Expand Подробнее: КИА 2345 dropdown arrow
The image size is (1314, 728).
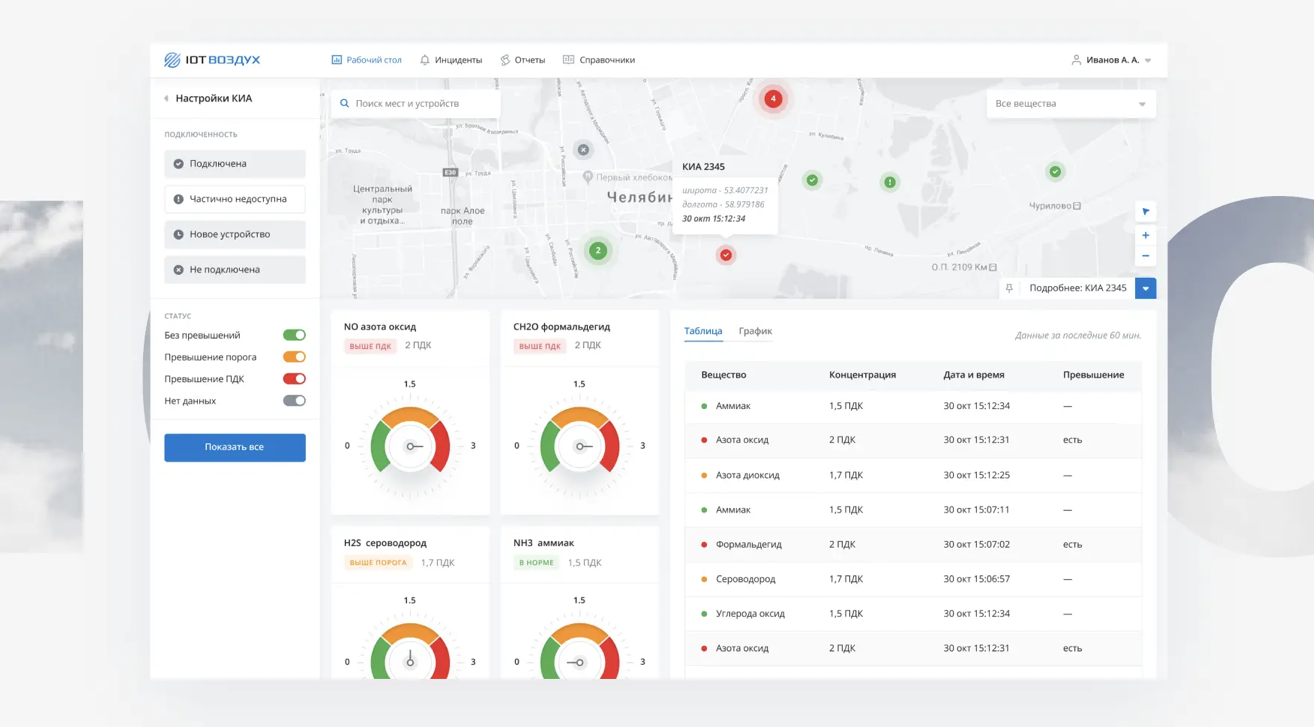[1146, 288]
